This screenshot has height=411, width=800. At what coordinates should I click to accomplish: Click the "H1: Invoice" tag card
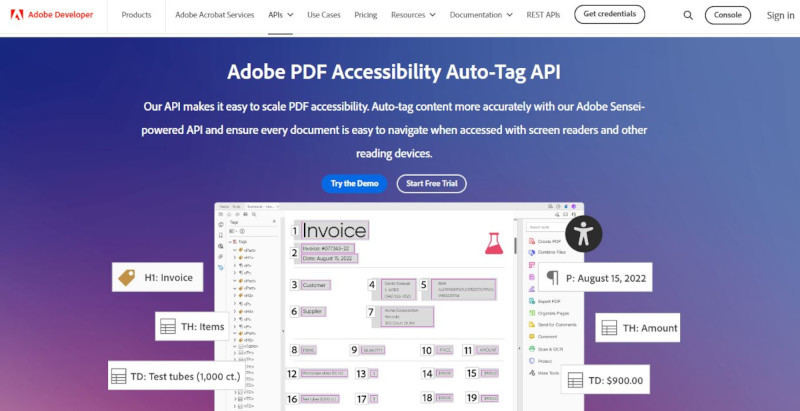[158, 277]
